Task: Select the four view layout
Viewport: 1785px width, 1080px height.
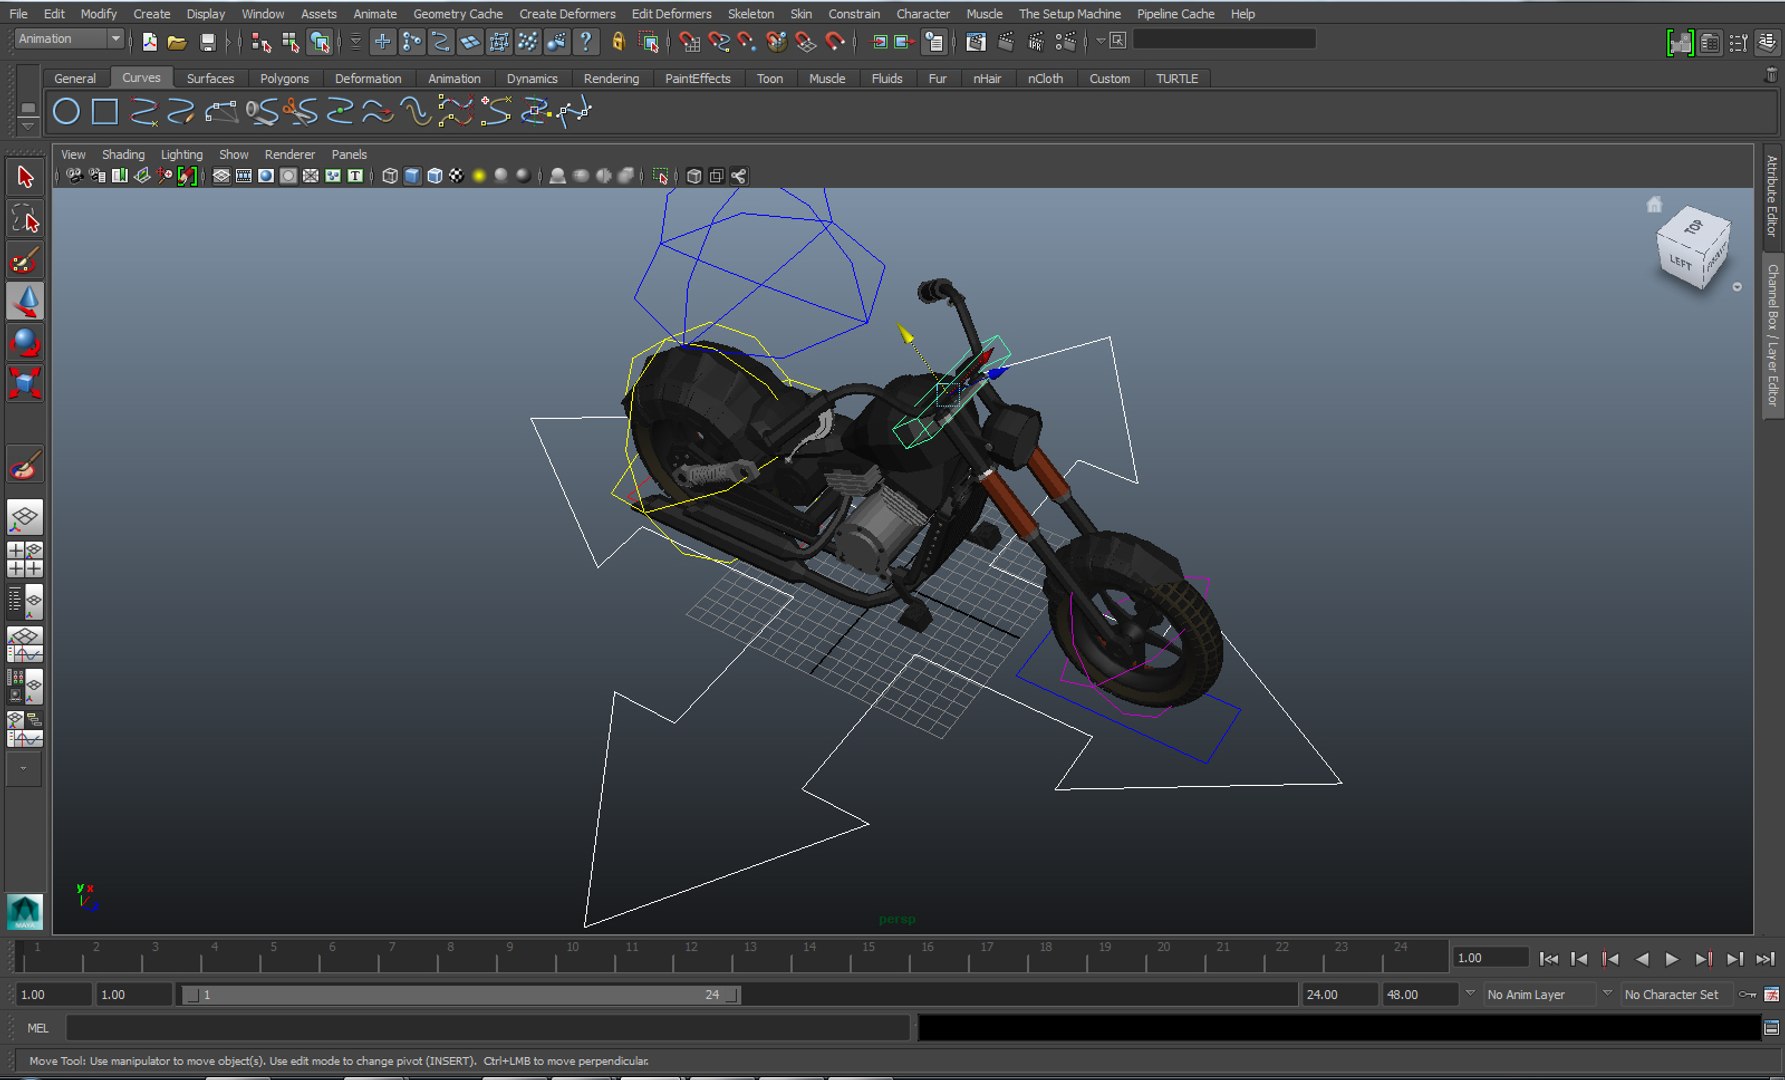Action: click(25, 559)
